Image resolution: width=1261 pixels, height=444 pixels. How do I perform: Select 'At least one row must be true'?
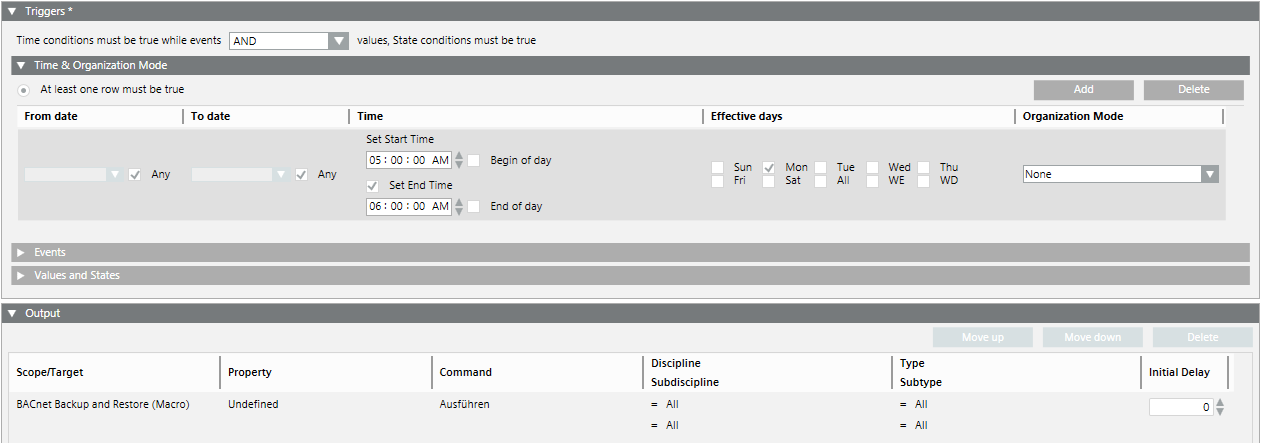click(x=23, y=90)
